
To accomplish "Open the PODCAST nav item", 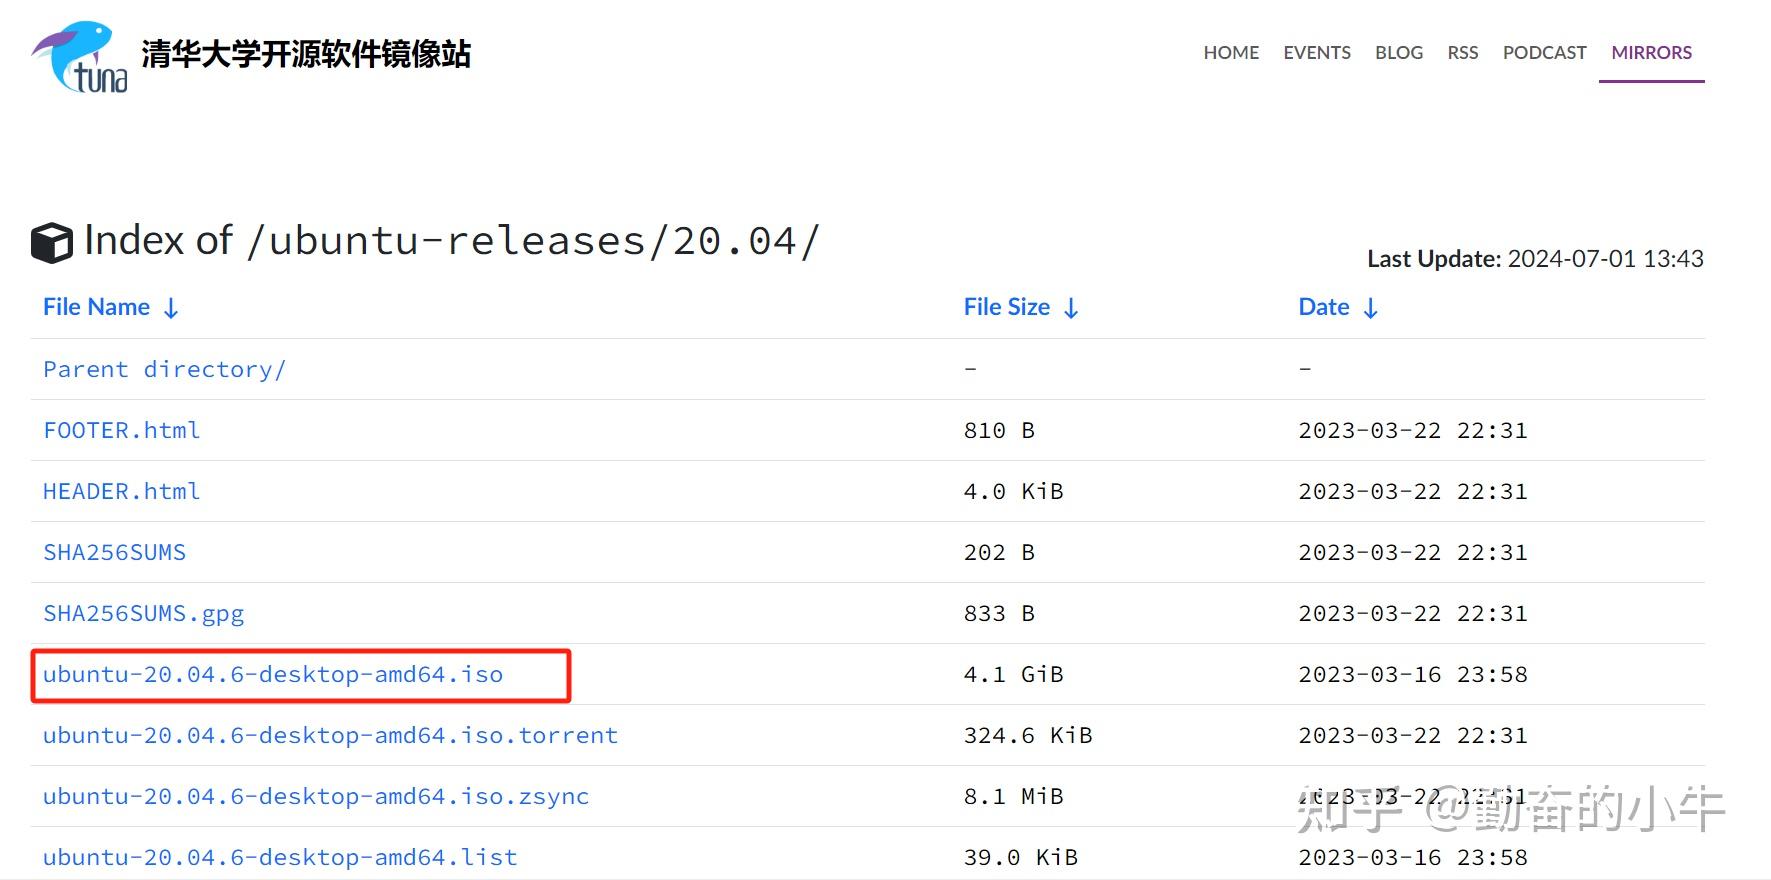I will point(1544,53).
